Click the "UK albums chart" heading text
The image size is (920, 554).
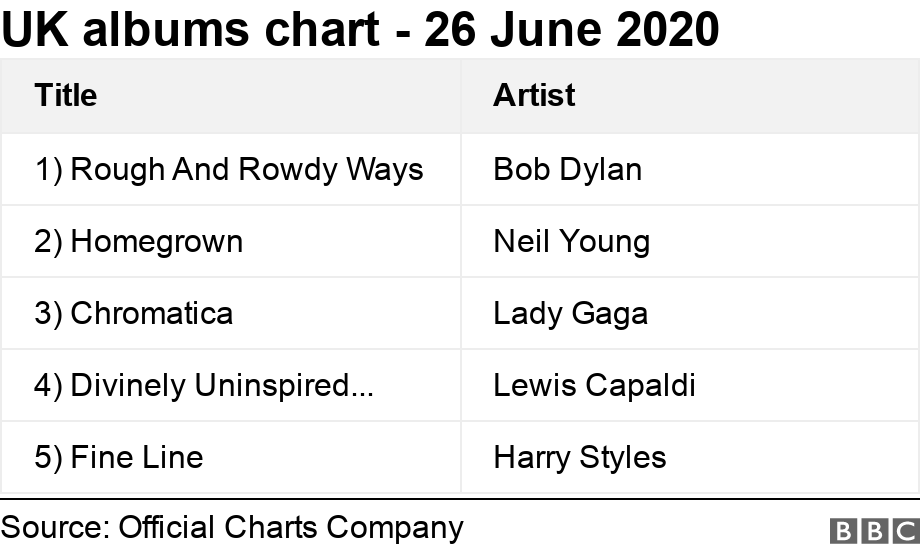pos(188,31)
